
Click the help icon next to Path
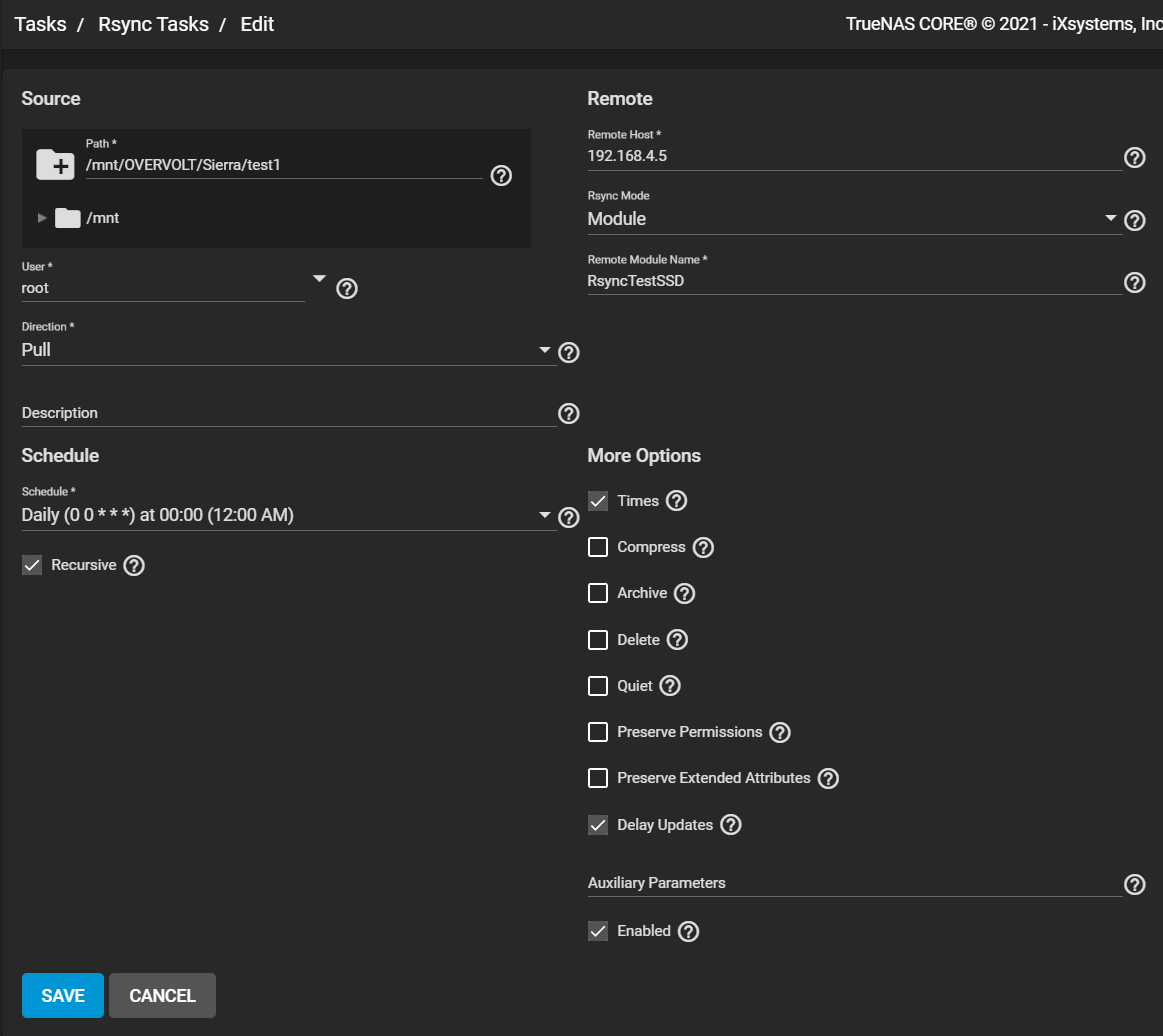coord(502,176)
